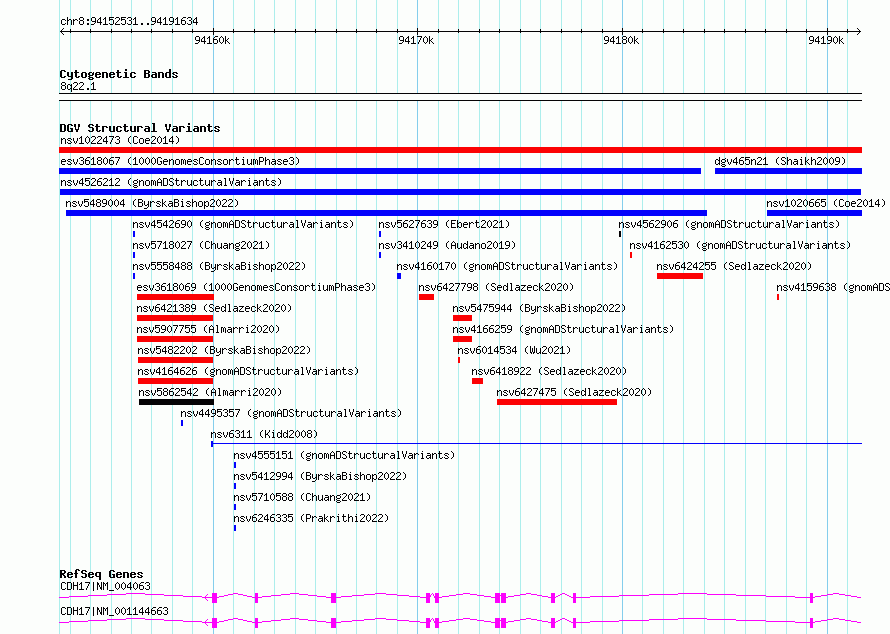
Task: Select the thin blue nsv6311 variant line
Action: coord(536,443)
